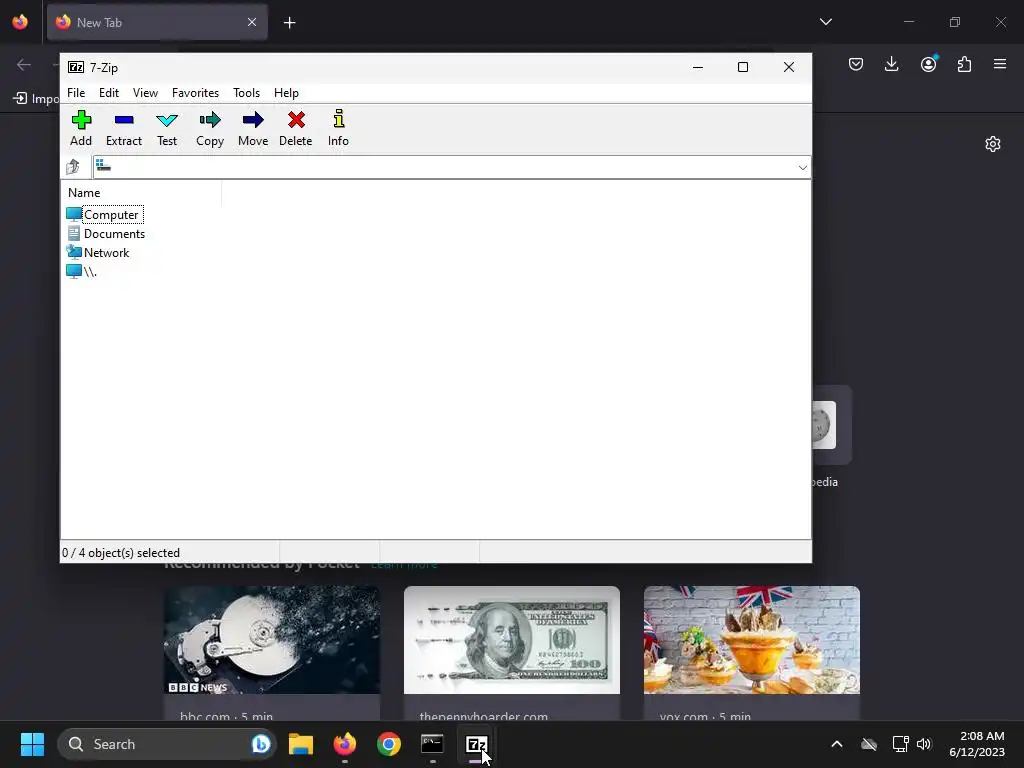The image size is (1024, 768).
Task: Click the Save to Pocket icon in Firefox
Action: click(856, 64)
